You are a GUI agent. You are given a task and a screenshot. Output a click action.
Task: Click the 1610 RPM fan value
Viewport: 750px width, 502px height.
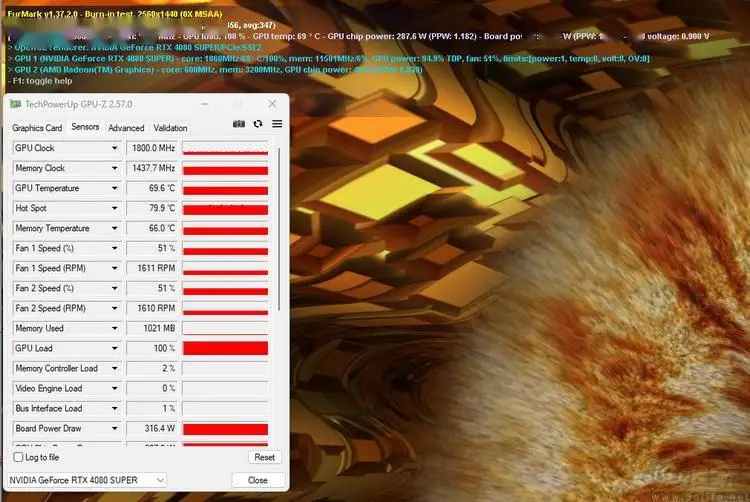click(152, 308)
